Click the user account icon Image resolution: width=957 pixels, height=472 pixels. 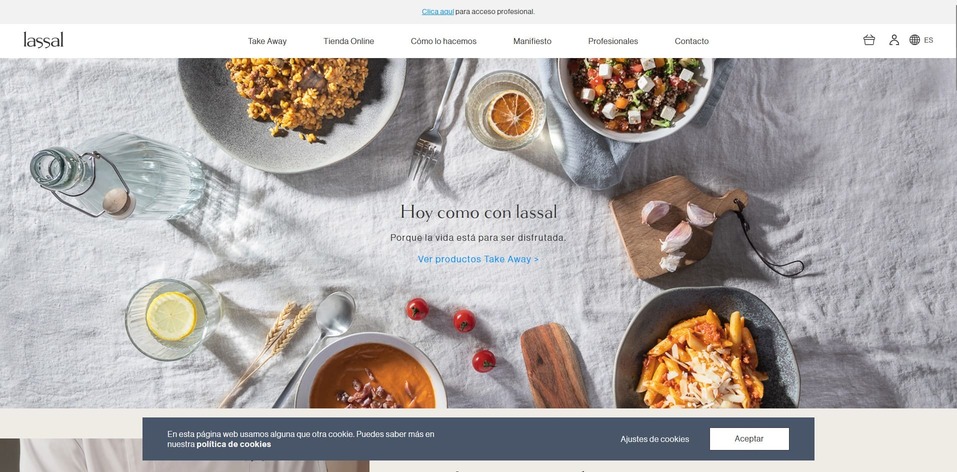(x=894, y=40)
